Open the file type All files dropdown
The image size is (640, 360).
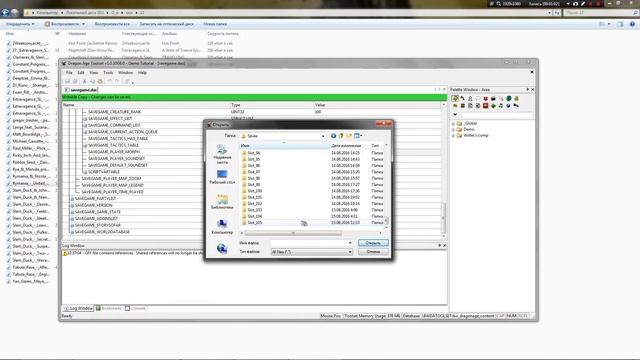[x=312, y=252]
